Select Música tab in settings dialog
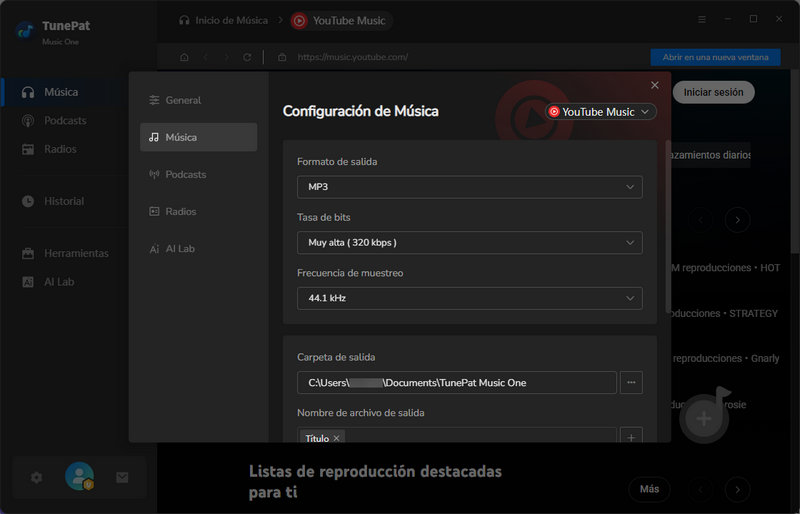This screenshot has width=800, height=514. (x=198, y=137)
